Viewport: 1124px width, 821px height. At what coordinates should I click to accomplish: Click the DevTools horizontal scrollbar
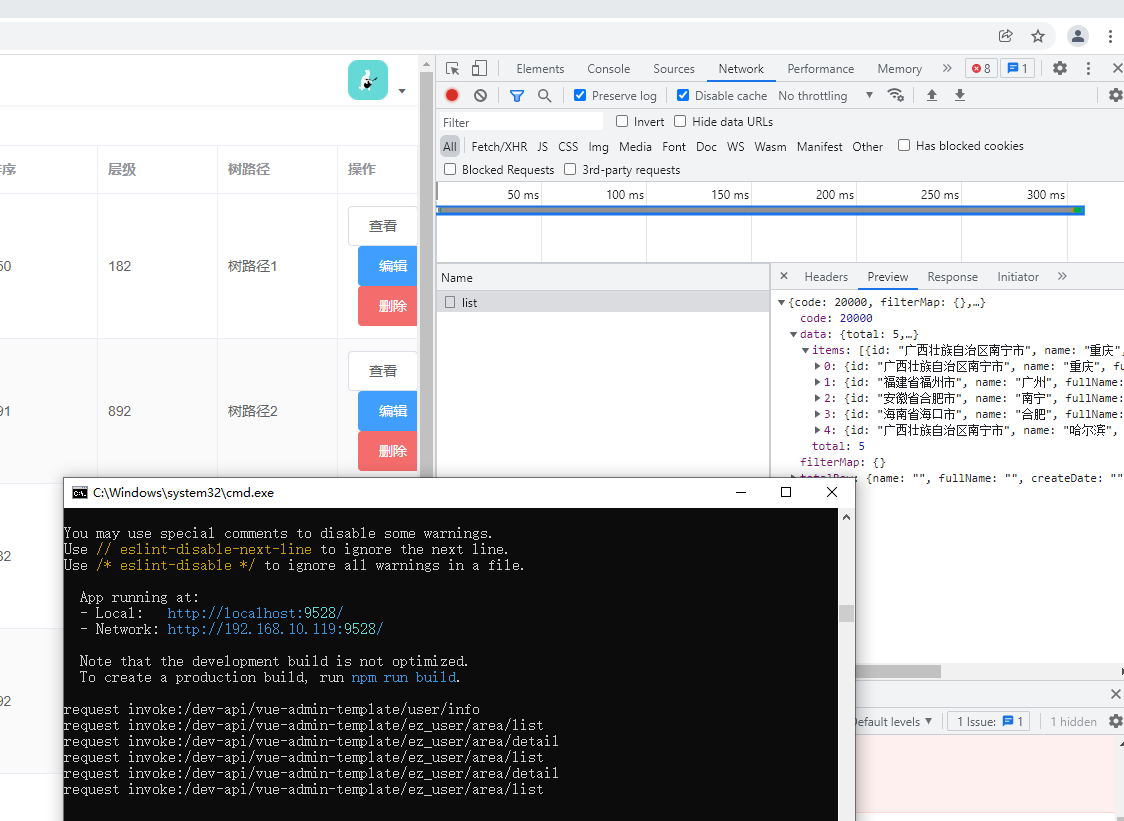coord(898,671)
